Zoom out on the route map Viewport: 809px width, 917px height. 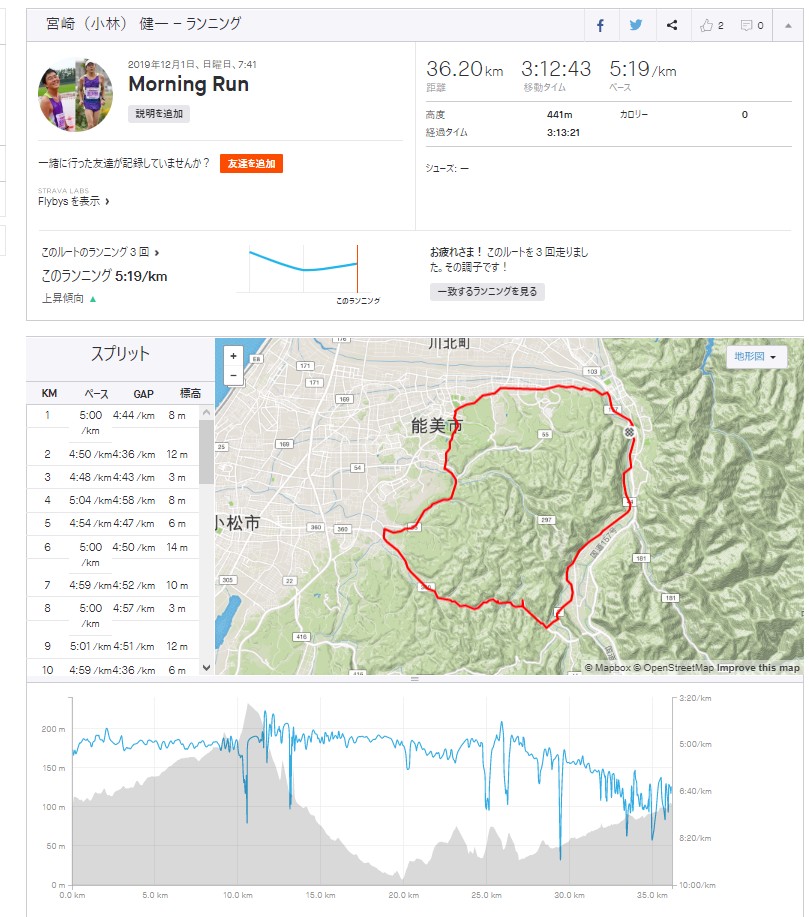233,375
